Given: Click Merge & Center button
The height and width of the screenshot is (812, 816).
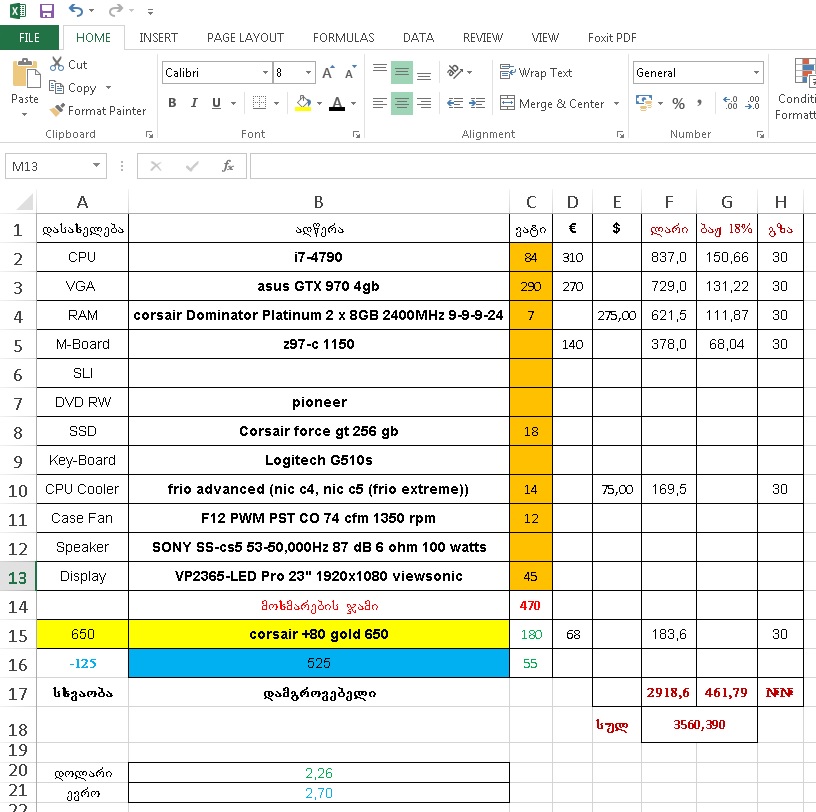Looking at the screenshot, I should (552, 103).
